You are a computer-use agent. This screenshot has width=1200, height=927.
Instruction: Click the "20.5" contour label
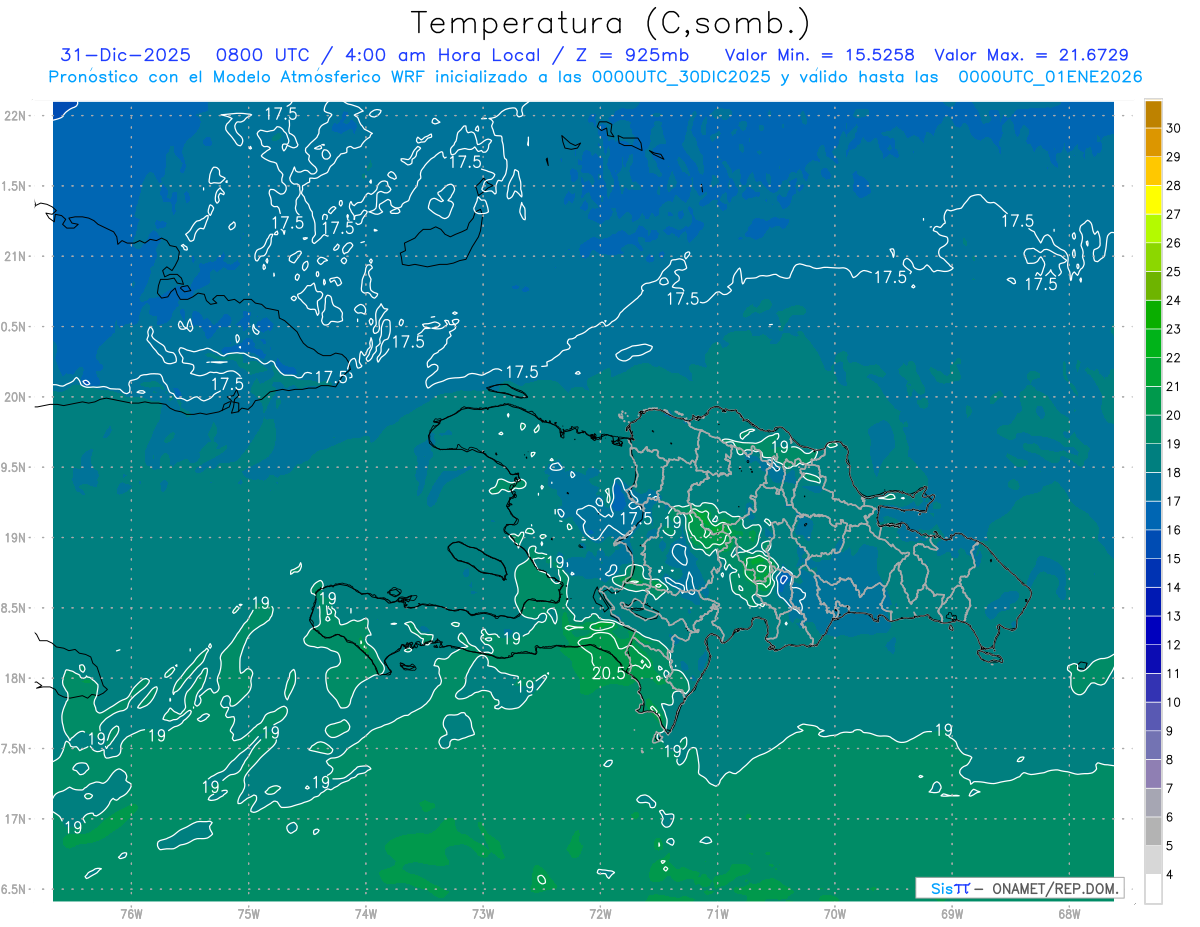(x=609, y=673)
